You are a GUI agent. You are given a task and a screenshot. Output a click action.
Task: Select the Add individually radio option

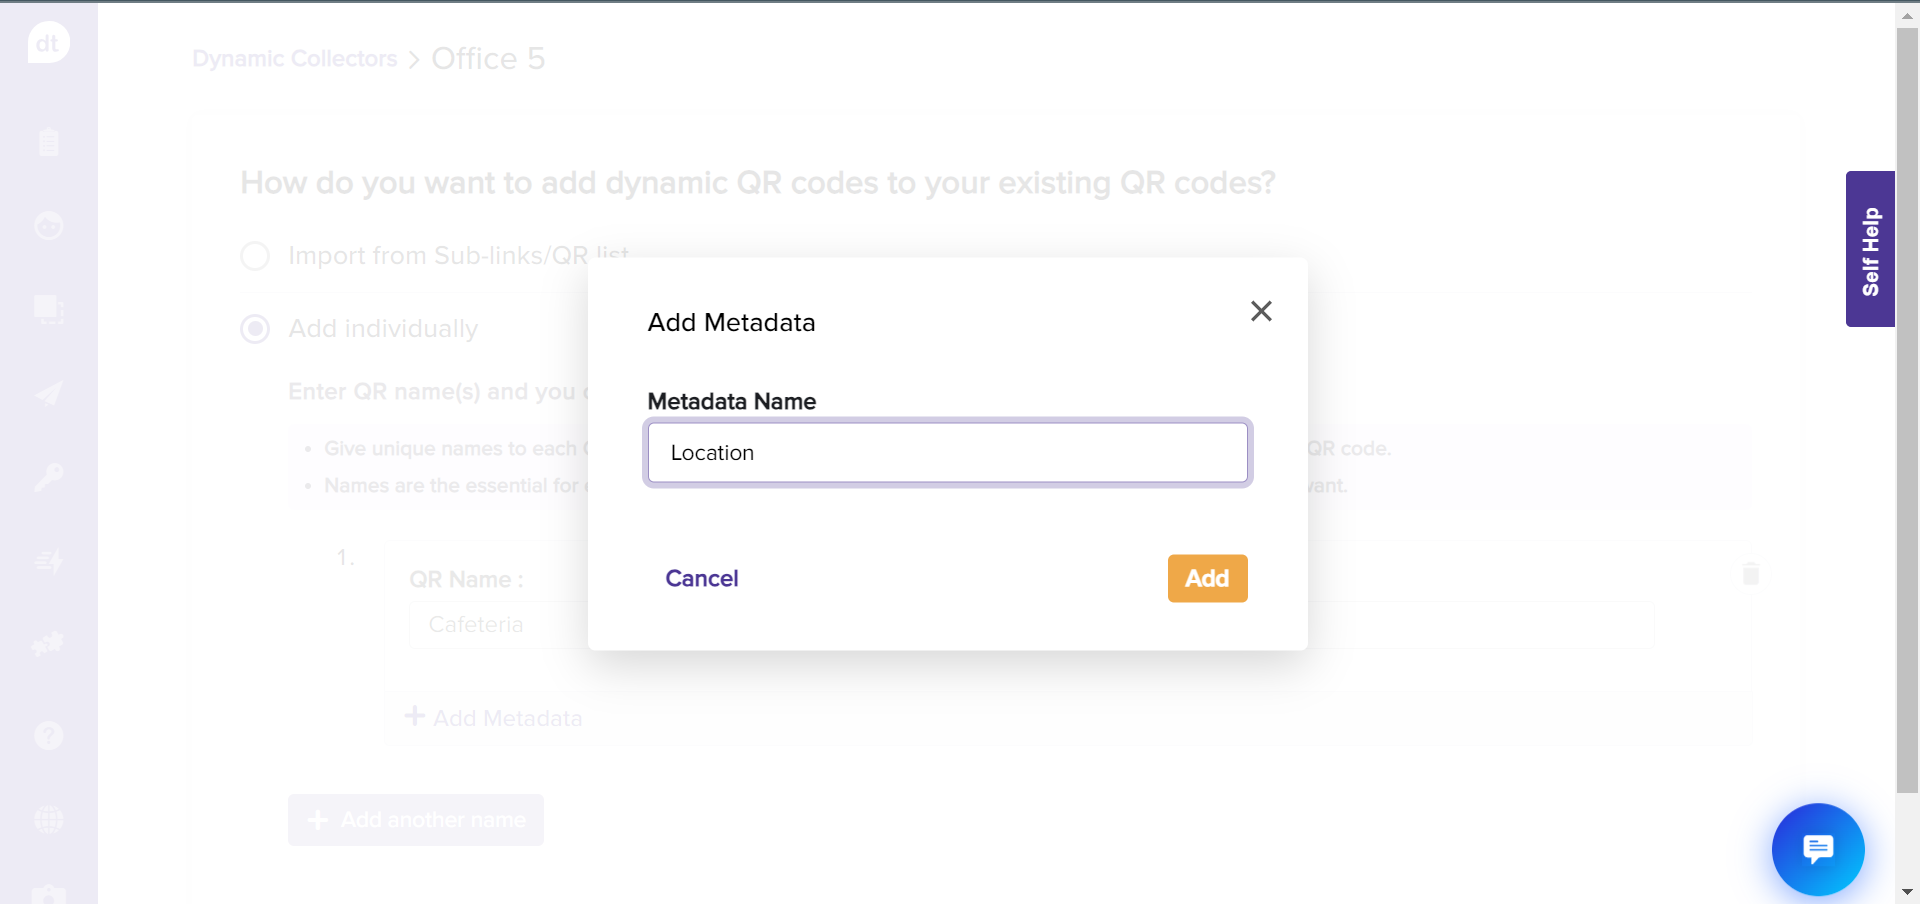pos(256,329)
